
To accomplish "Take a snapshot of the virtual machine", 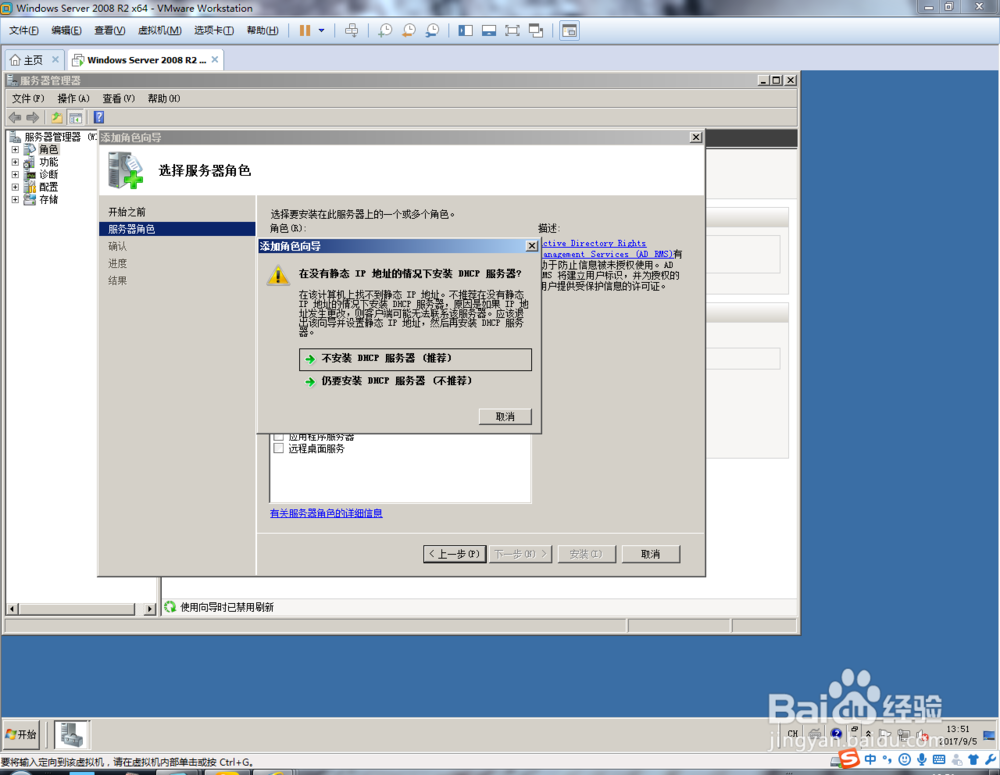I will tap(385, 31).
